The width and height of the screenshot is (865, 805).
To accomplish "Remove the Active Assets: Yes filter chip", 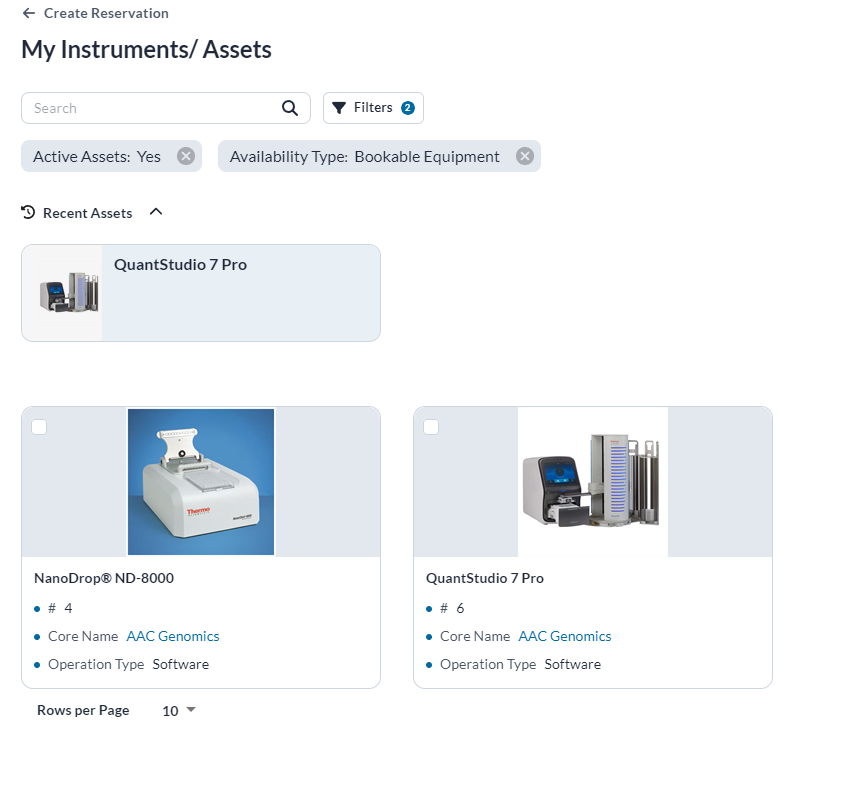I will (186, 156).
